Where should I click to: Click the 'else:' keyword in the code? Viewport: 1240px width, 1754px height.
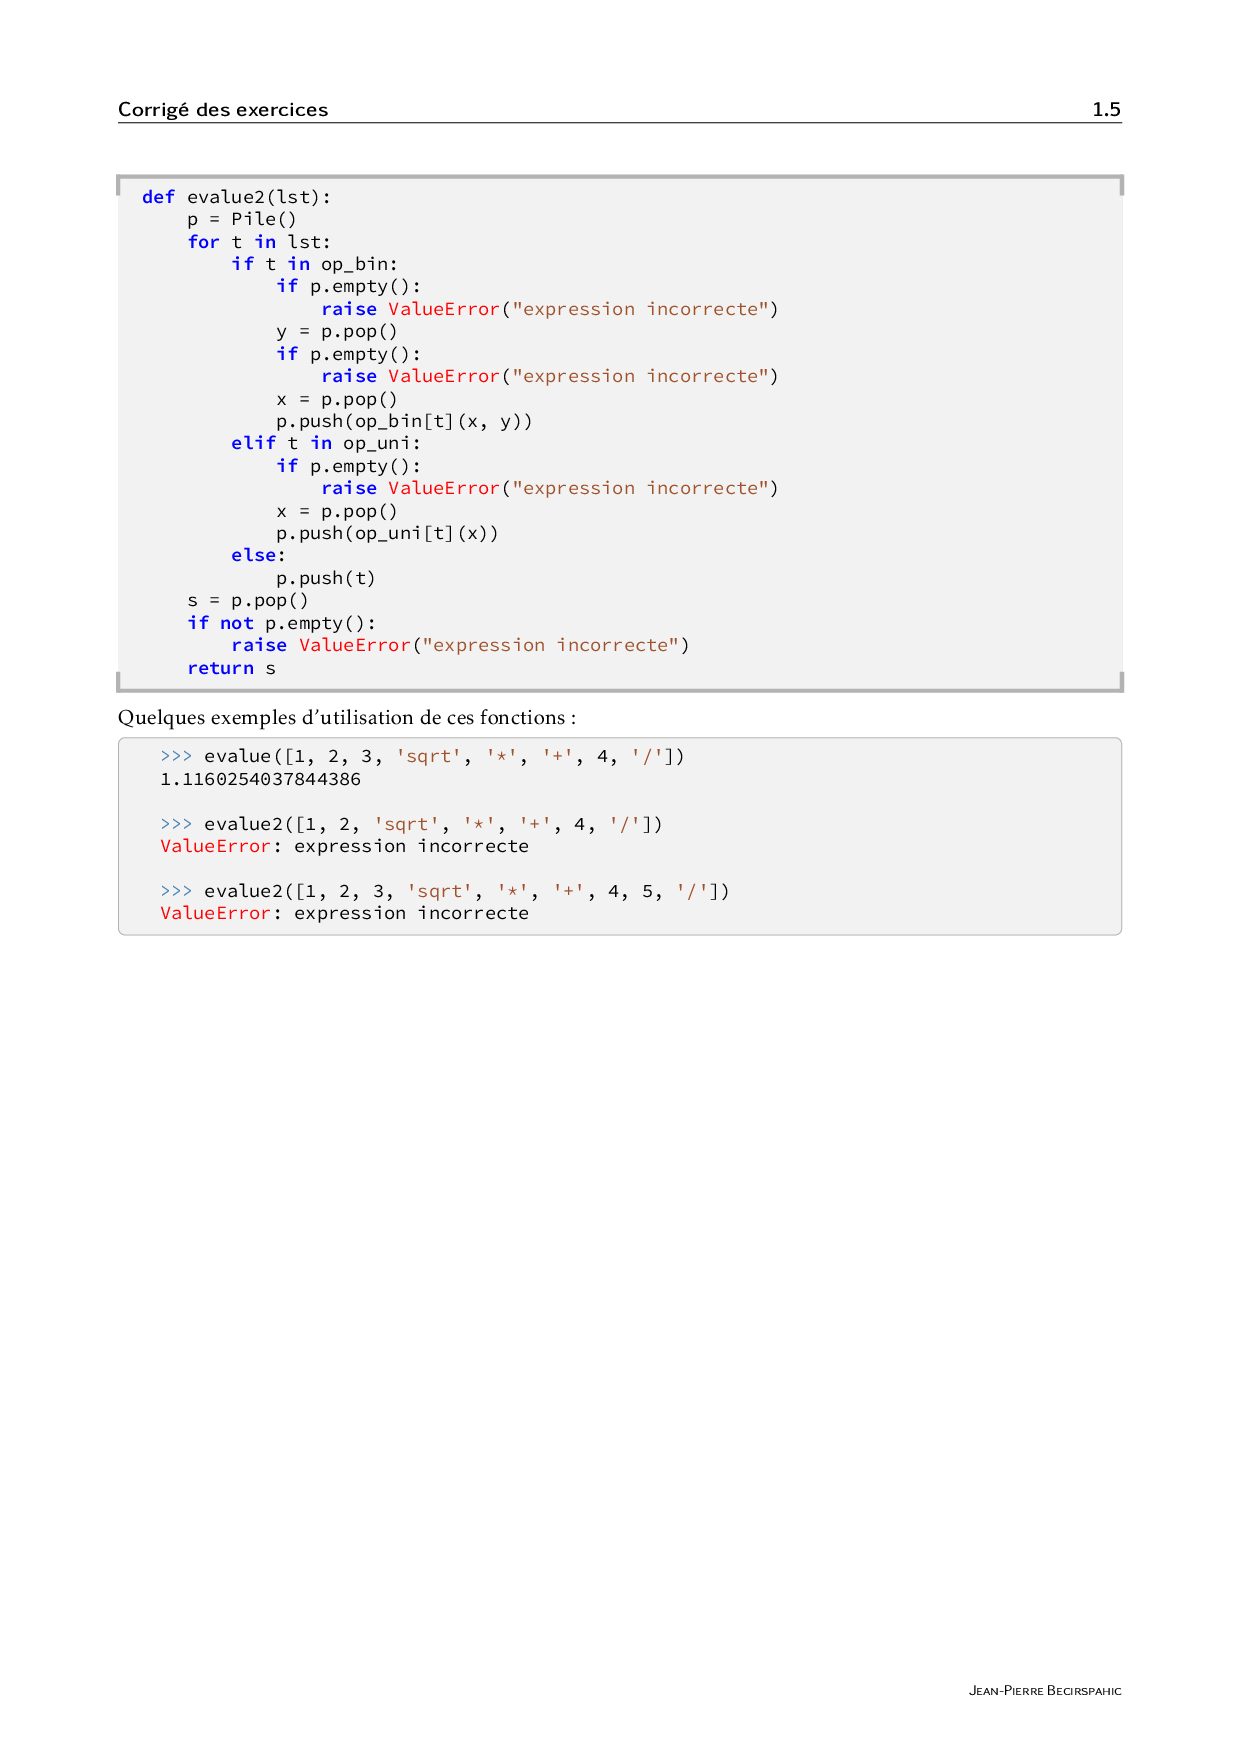click(x=258, y=555)
